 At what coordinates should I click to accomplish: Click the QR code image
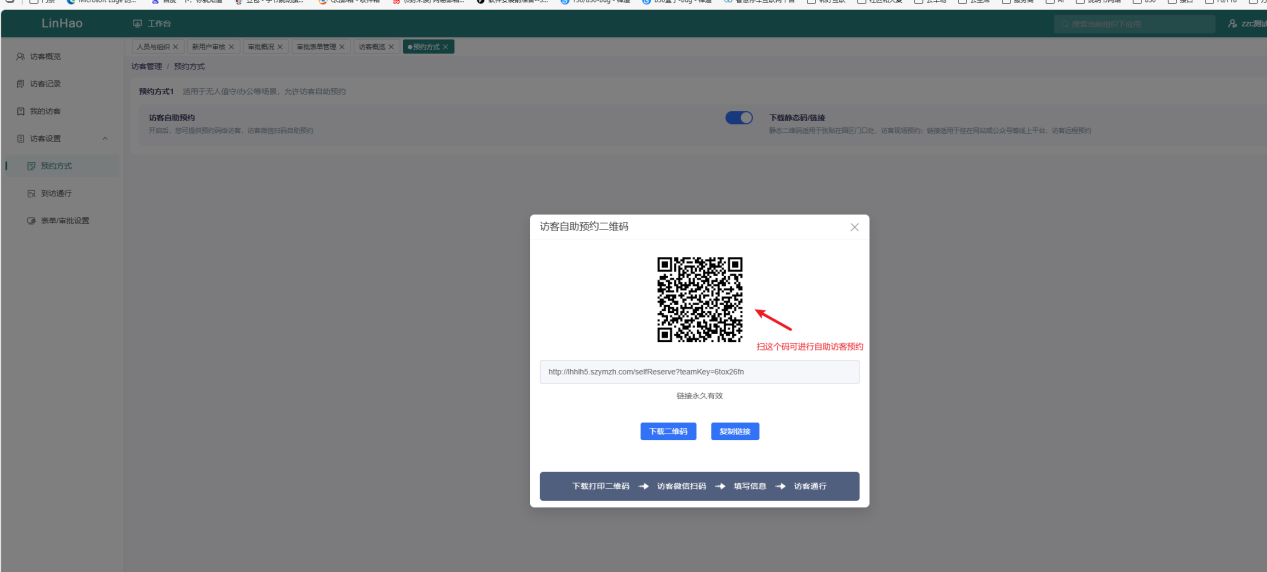click(x=700, y=300)
